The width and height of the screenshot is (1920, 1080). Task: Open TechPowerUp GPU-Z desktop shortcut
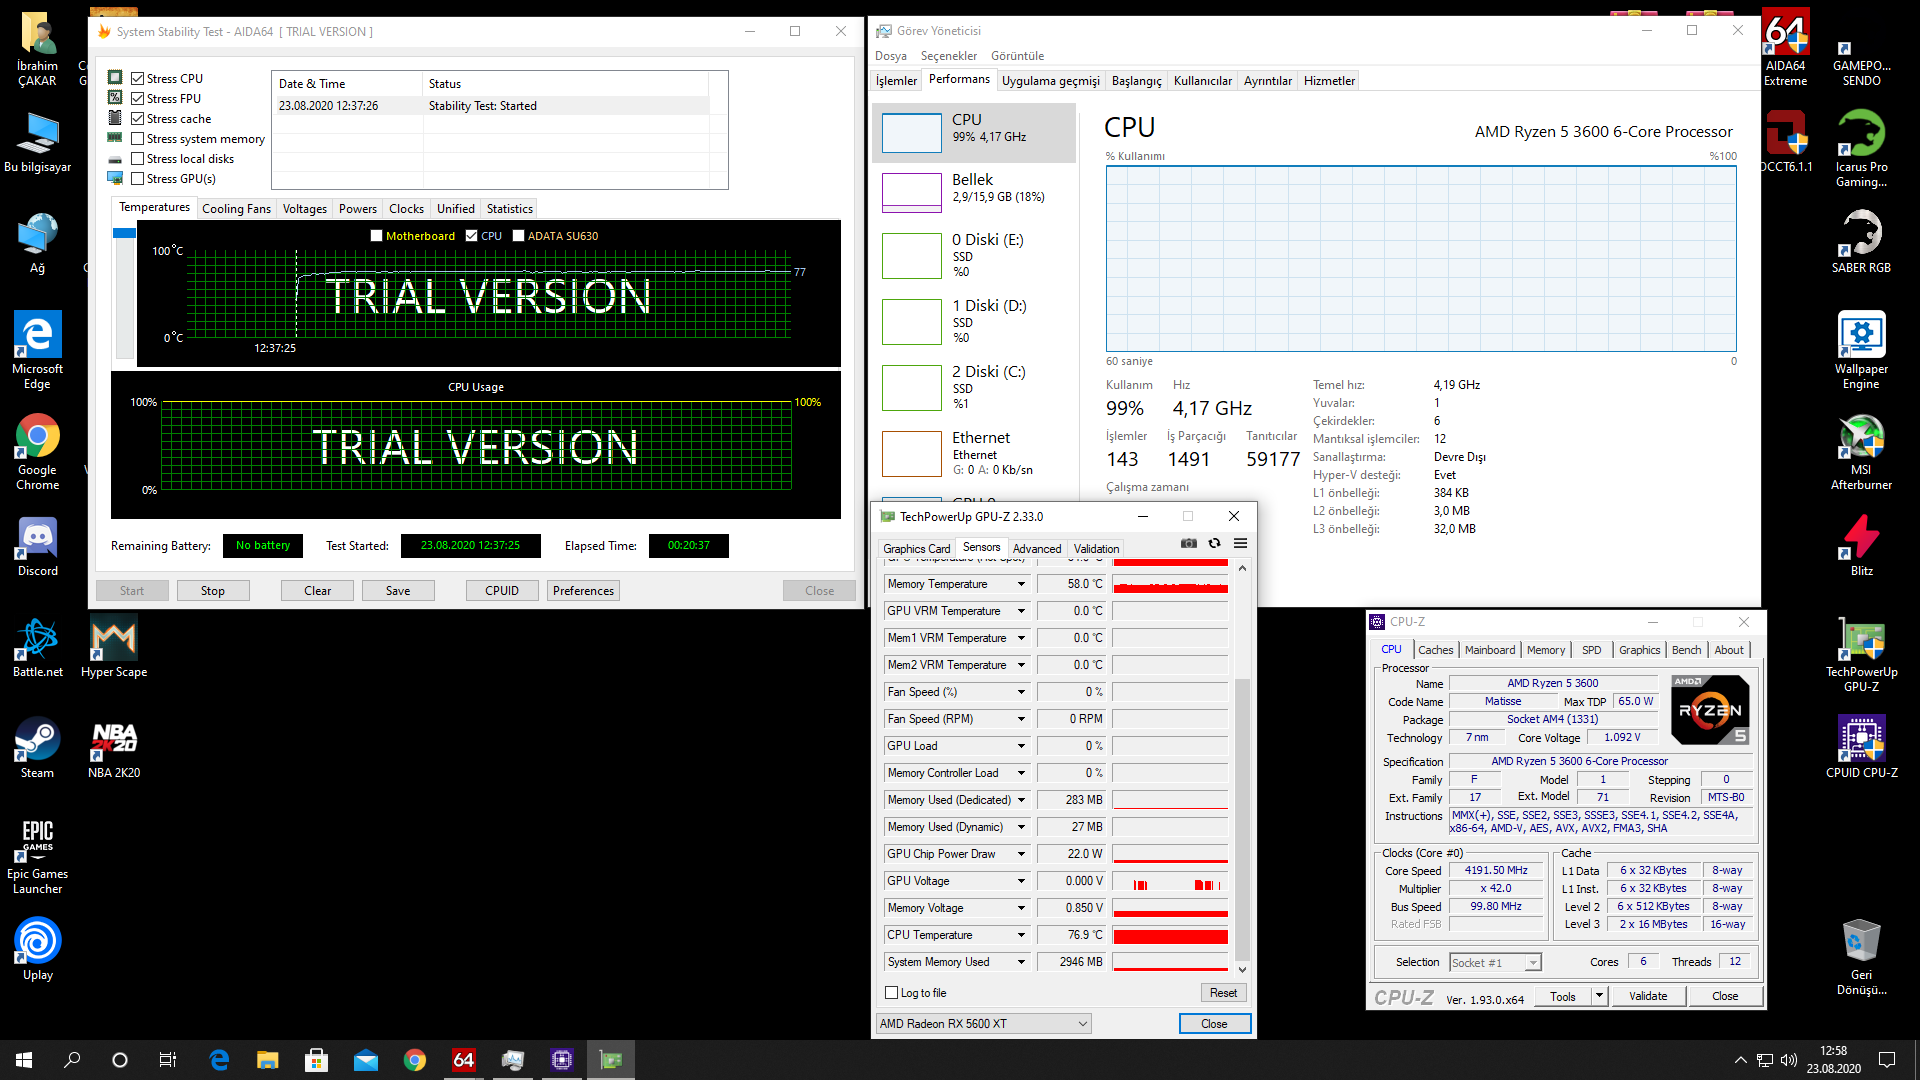click(1861, 655)
